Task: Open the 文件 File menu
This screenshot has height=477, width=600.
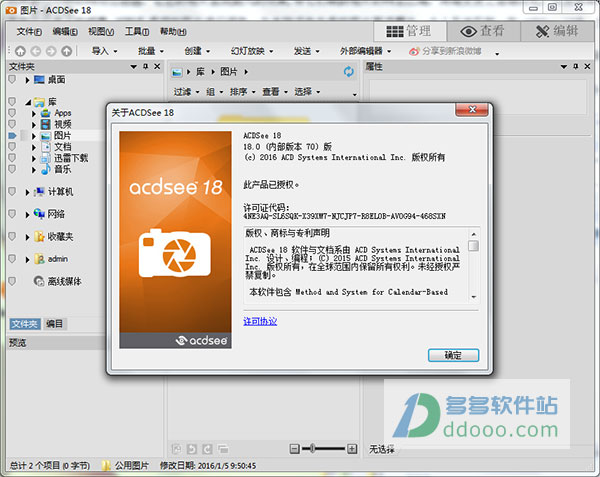Action: click(29, 31)
